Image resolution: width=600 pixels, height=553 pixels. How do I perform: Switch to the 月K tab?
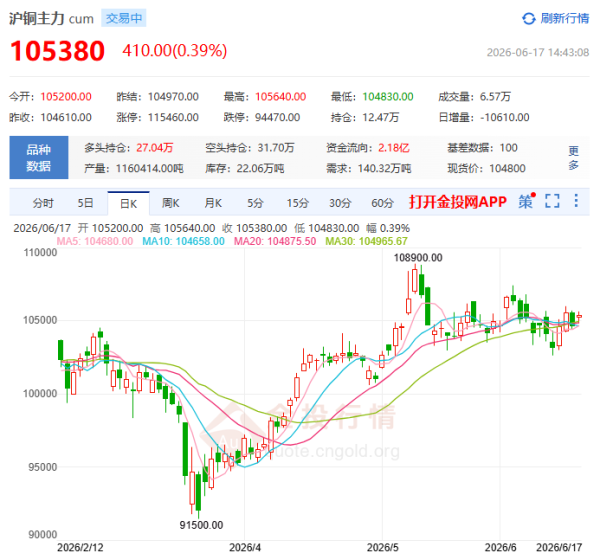point(213,203)
